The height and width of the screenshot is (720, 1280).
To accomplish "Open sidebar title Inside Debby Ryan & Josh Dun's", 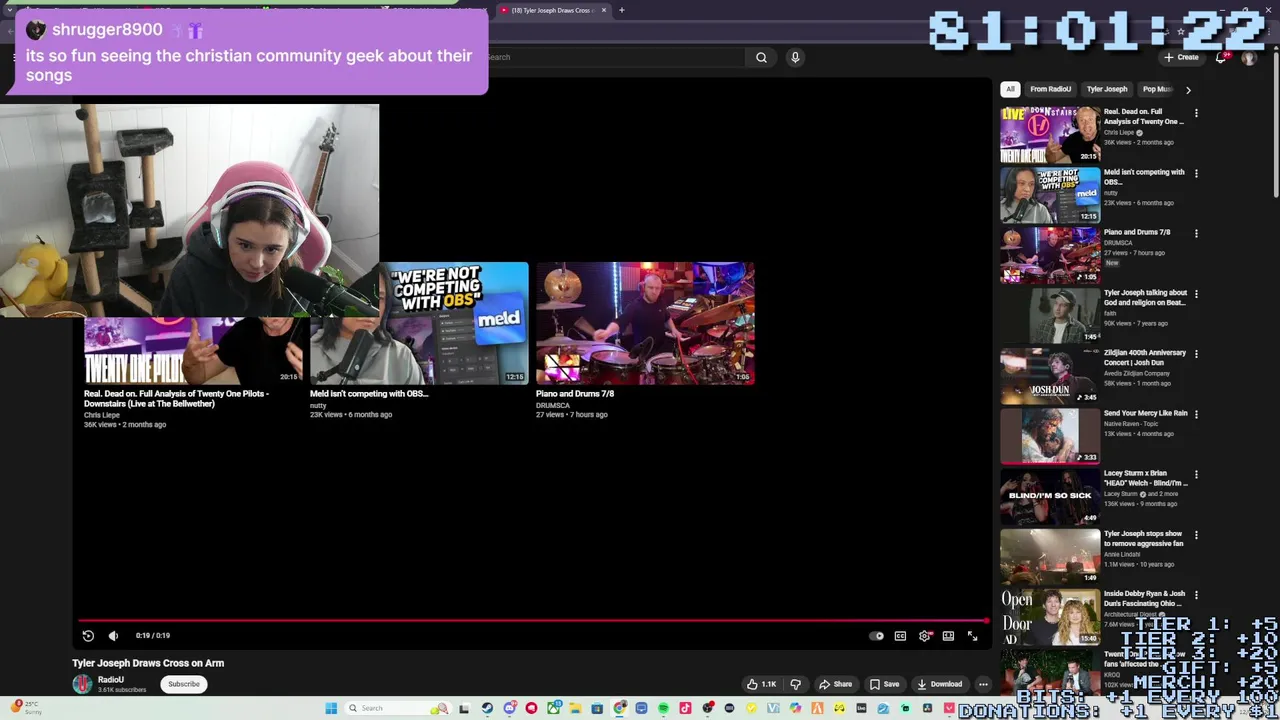I will 1144,598.
